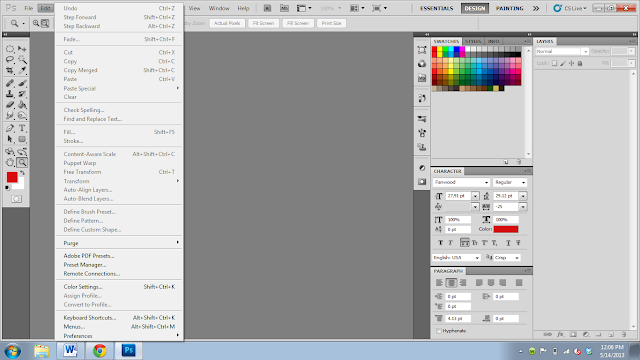
Task: Open Chrome from the taskbar
Action: tap(100, 351)
